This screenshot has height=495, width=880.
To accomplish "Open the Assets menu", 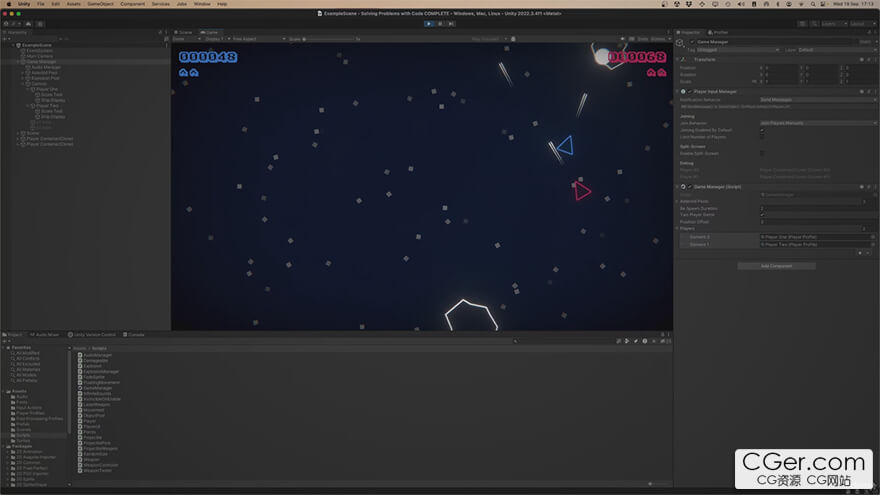I will coord(74,4).
